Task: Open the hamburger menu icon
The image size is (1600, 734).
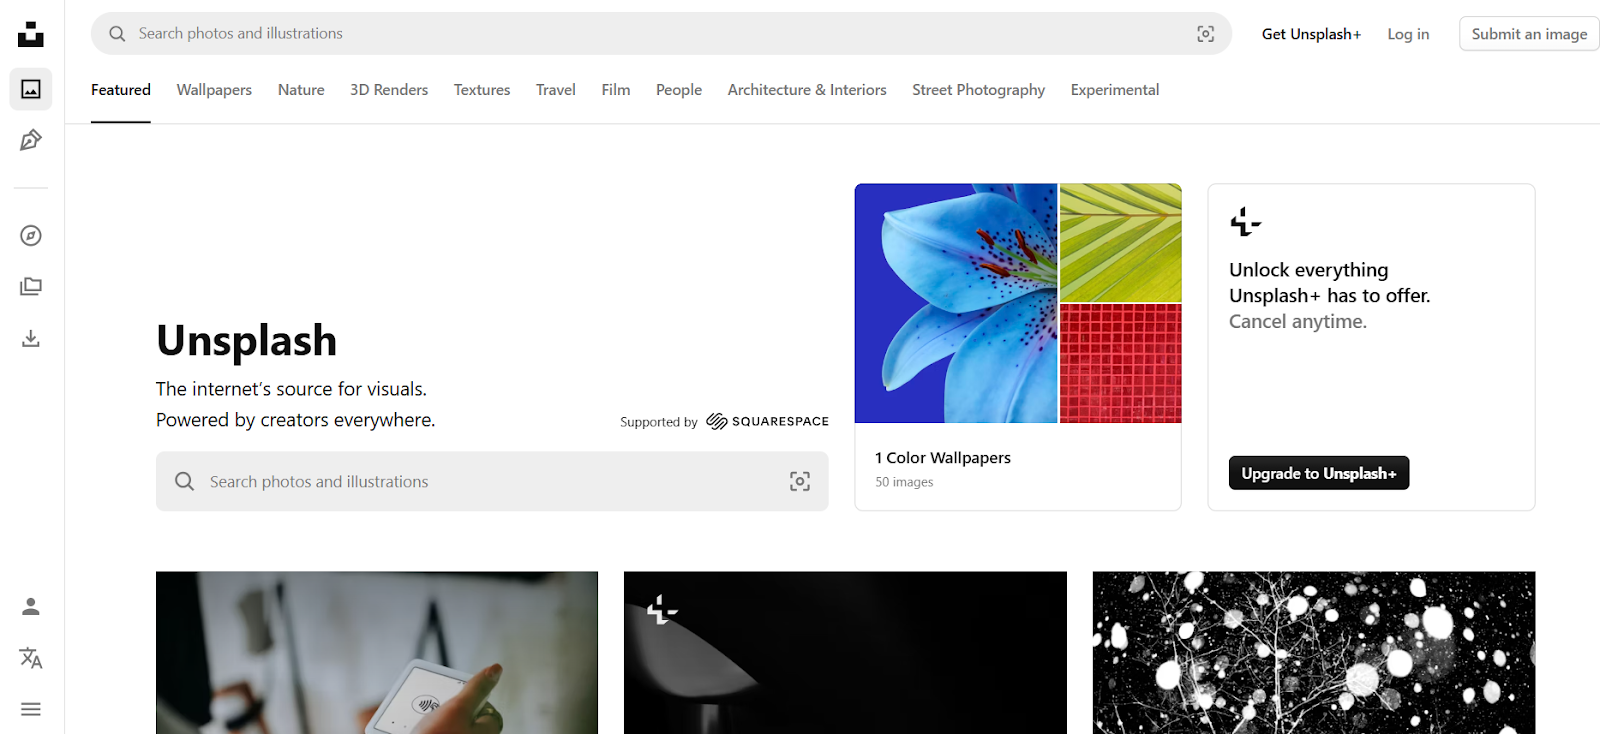Action: (31, 709)
